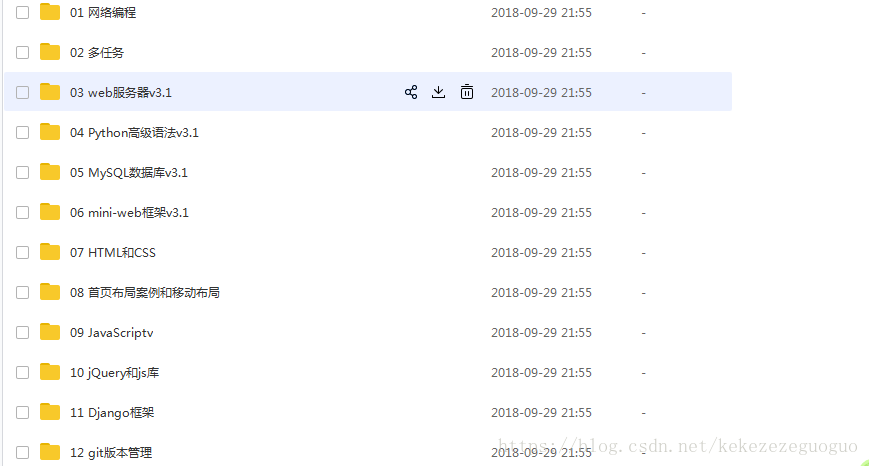Select checkbox beside 04 Python高级语法v3.1
The image size is (869, 466).
click(x=22, y=132)
